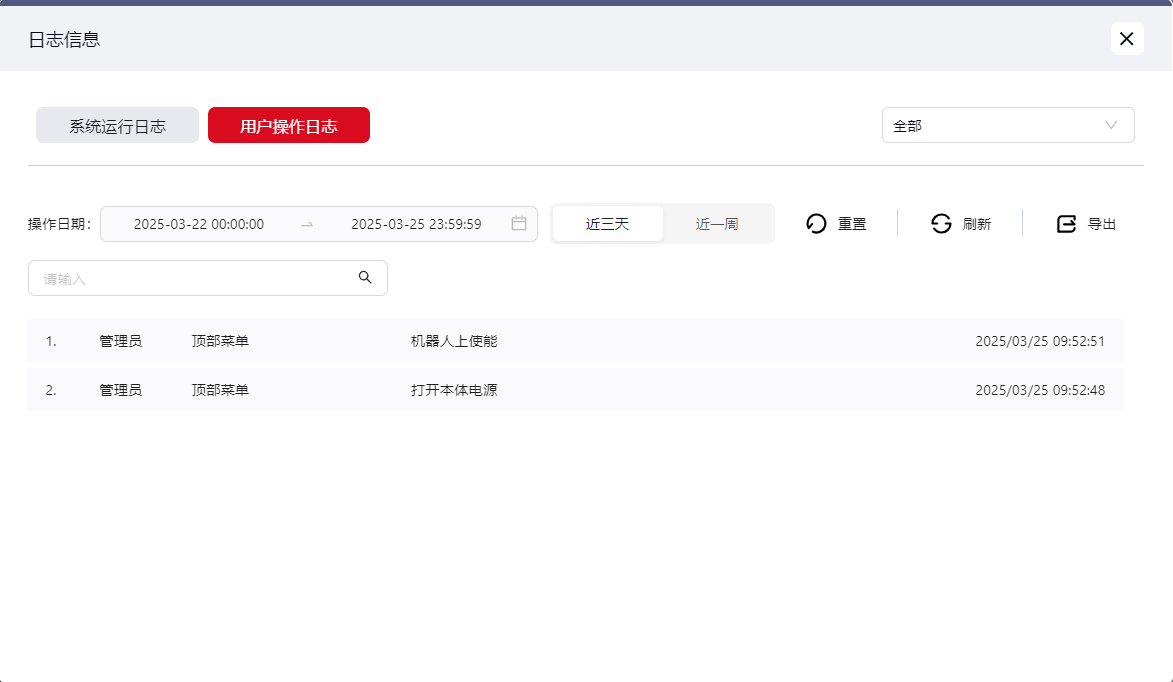The width and height of the screenshot is (1173, 682).
Task: Select the 近三天 quick range option
Action: (607, 224)
